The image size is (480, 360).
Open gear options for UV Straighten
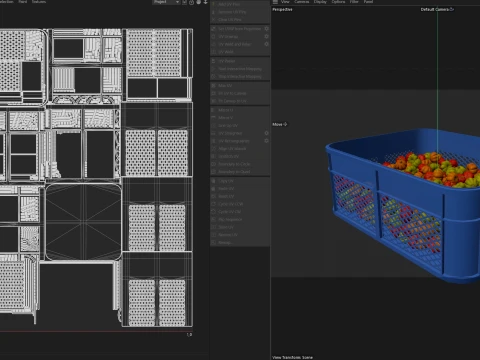[x=266, y=133]
